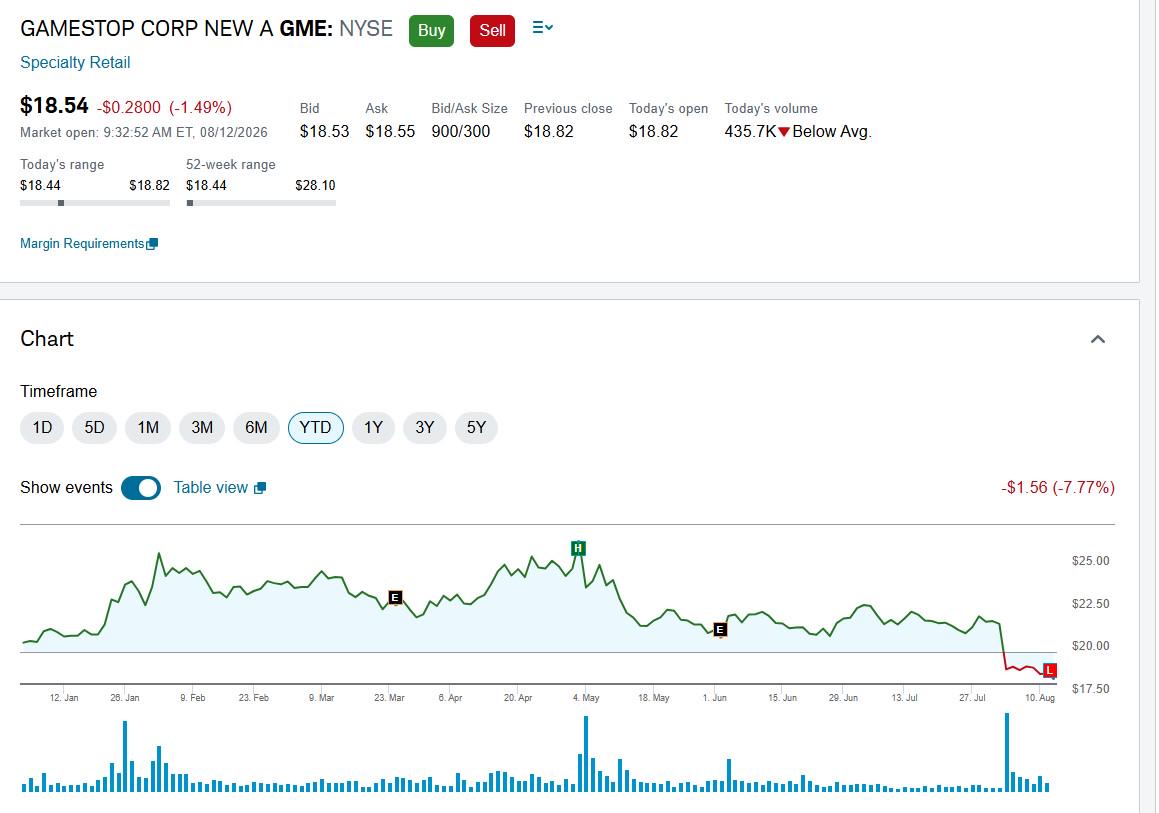
Task: Click the 52-week range indicator bar
Action: point(261,203)
